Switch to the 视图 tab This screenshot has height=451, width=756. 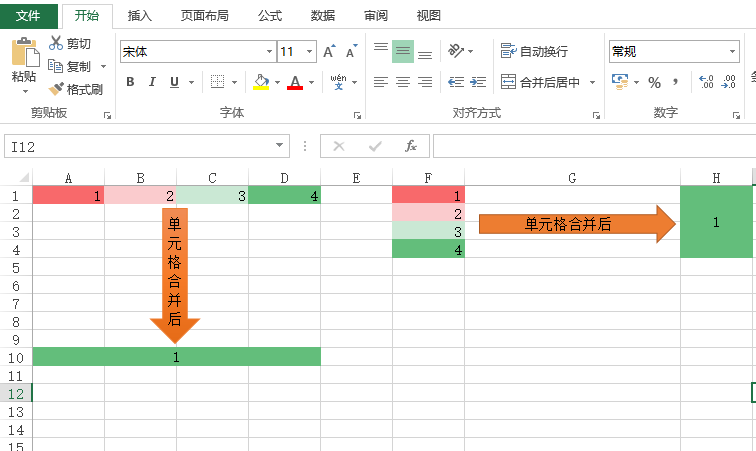click(x=429, y=15)
